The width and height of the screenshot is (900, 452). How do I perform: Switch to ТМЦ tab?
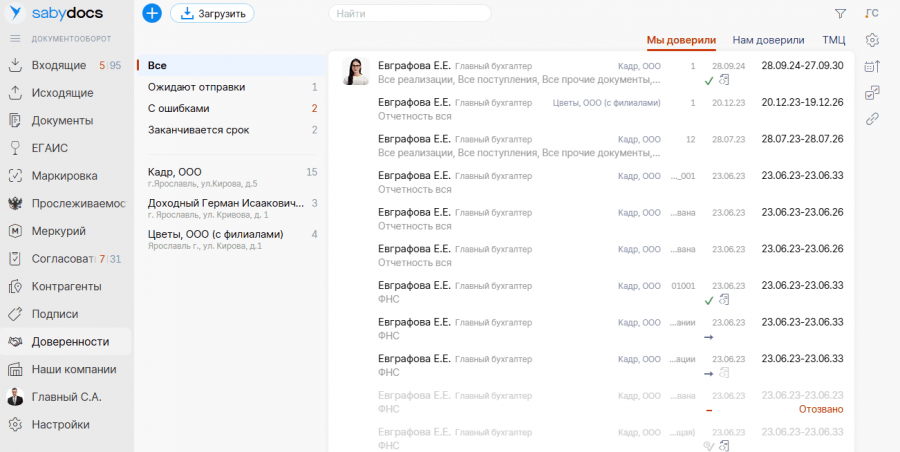point(834,40)
